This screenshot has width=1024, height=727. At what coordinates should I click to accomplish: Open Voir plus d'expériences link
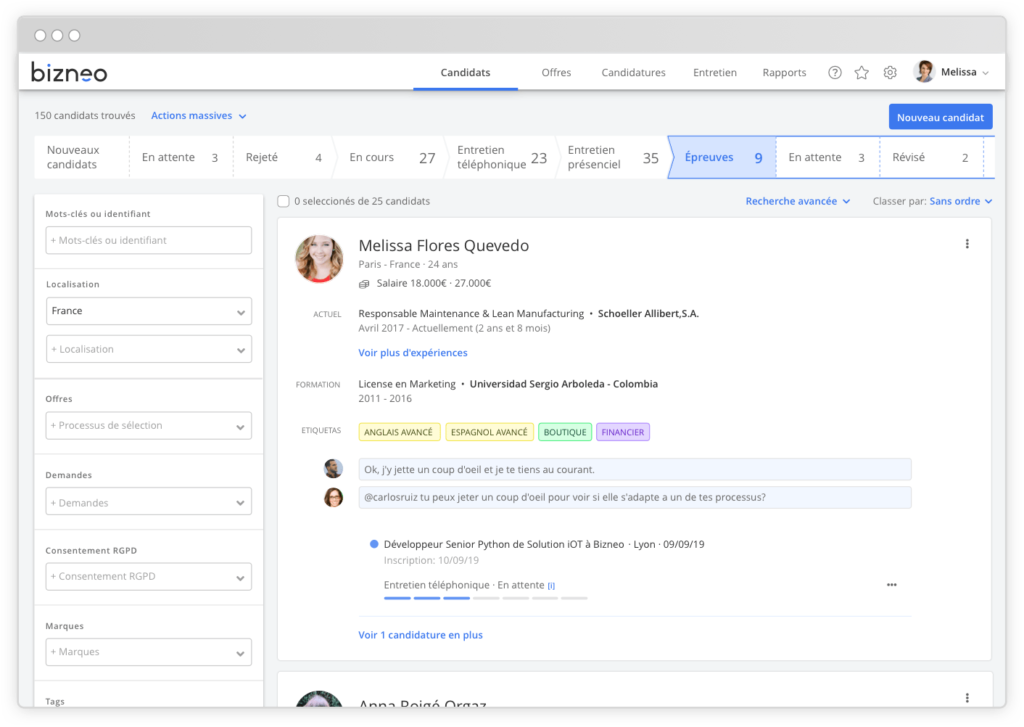[412, 352]
